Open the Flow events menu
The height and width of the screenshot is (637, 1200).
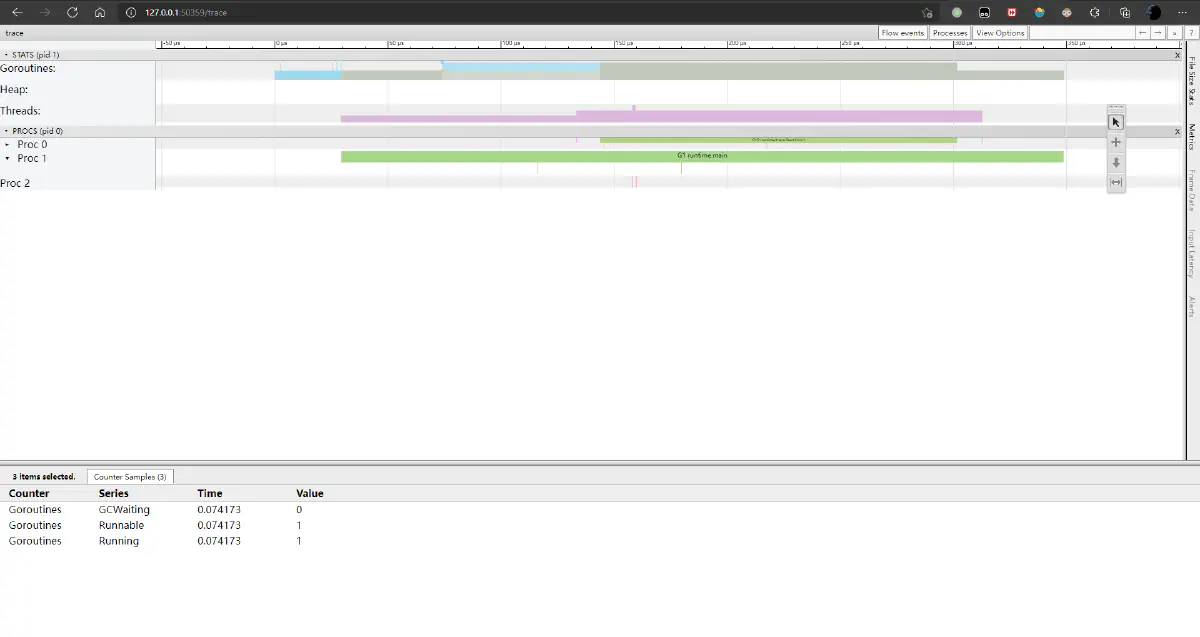[902, 33]
